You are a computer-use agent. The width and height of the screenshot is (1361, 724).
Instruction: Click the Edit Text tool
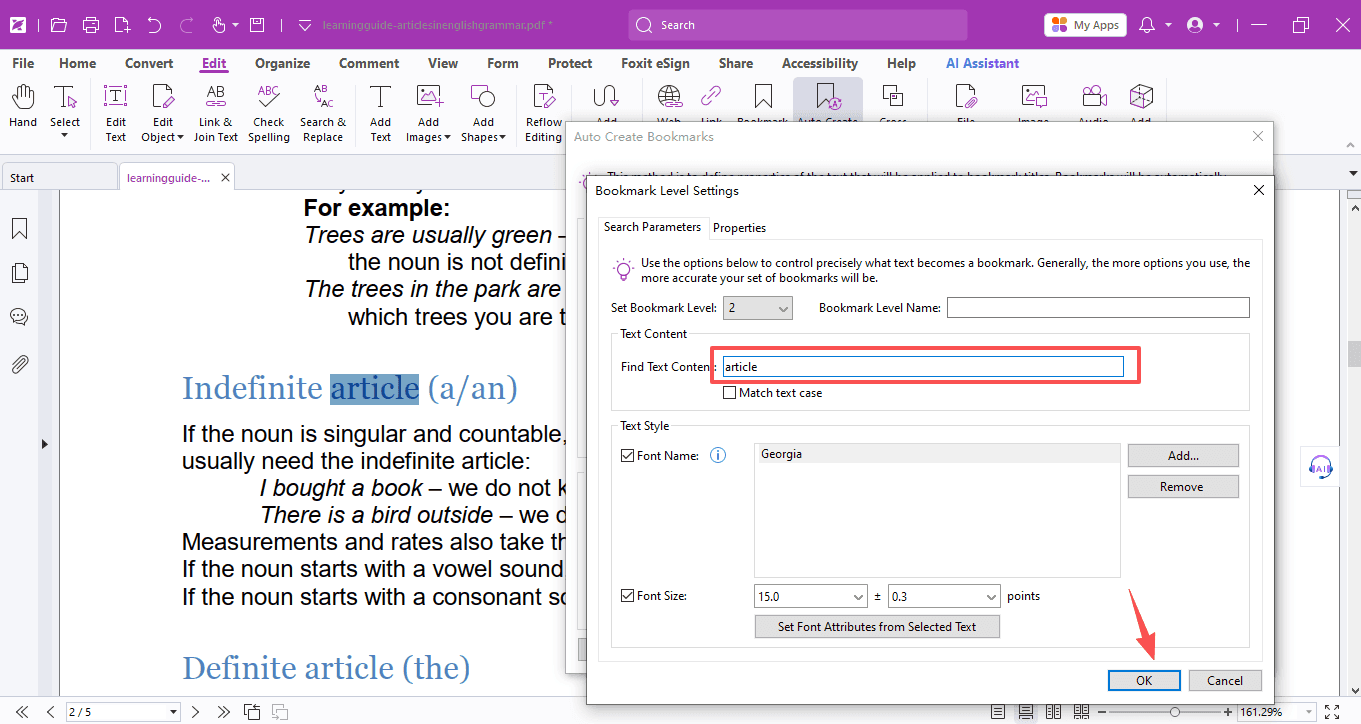tap(116, 113)
